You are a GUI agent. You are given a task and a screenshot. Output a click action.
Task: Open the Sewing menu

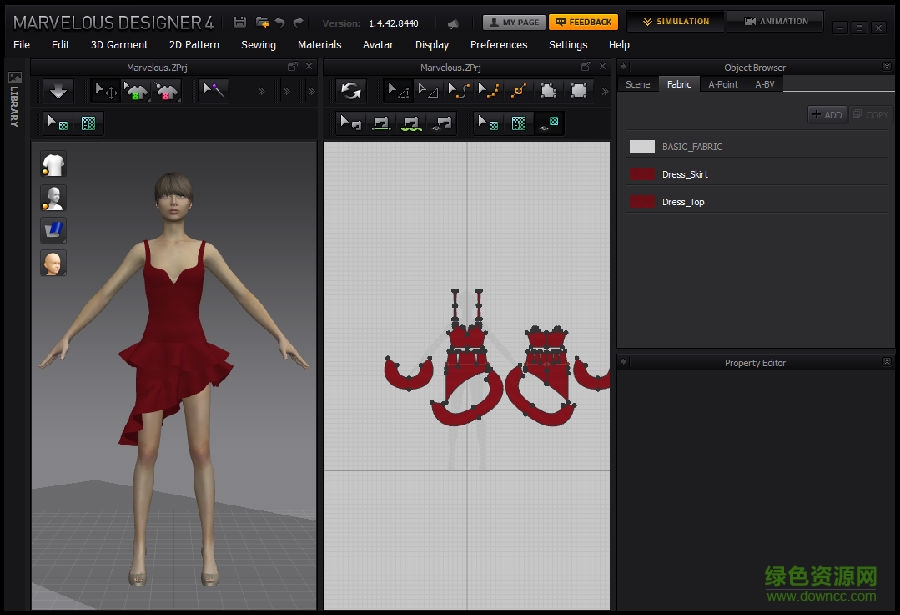[258, 45]
